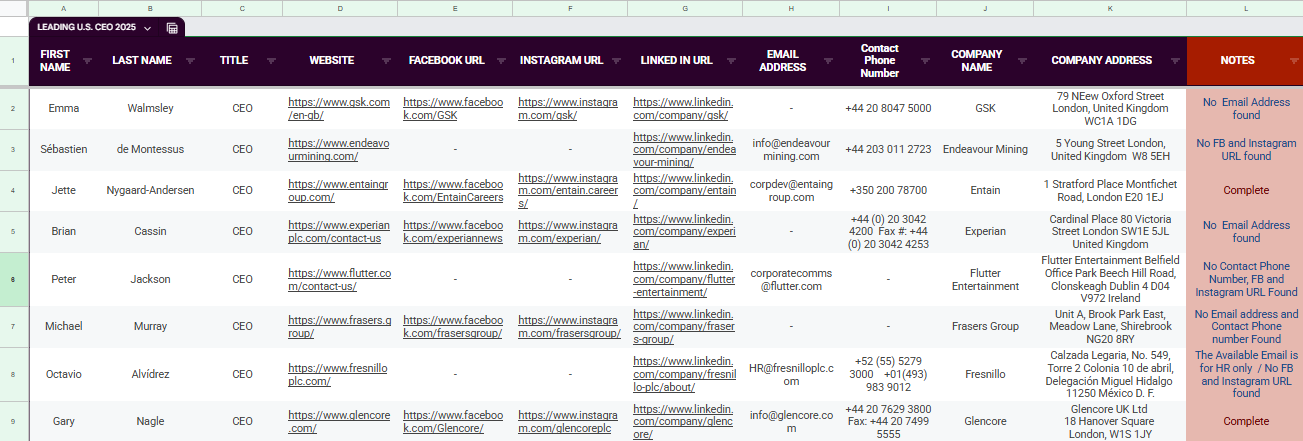Select column A header
The height and width of the screenshot is (441, 1303).
(x=63, y=8)
